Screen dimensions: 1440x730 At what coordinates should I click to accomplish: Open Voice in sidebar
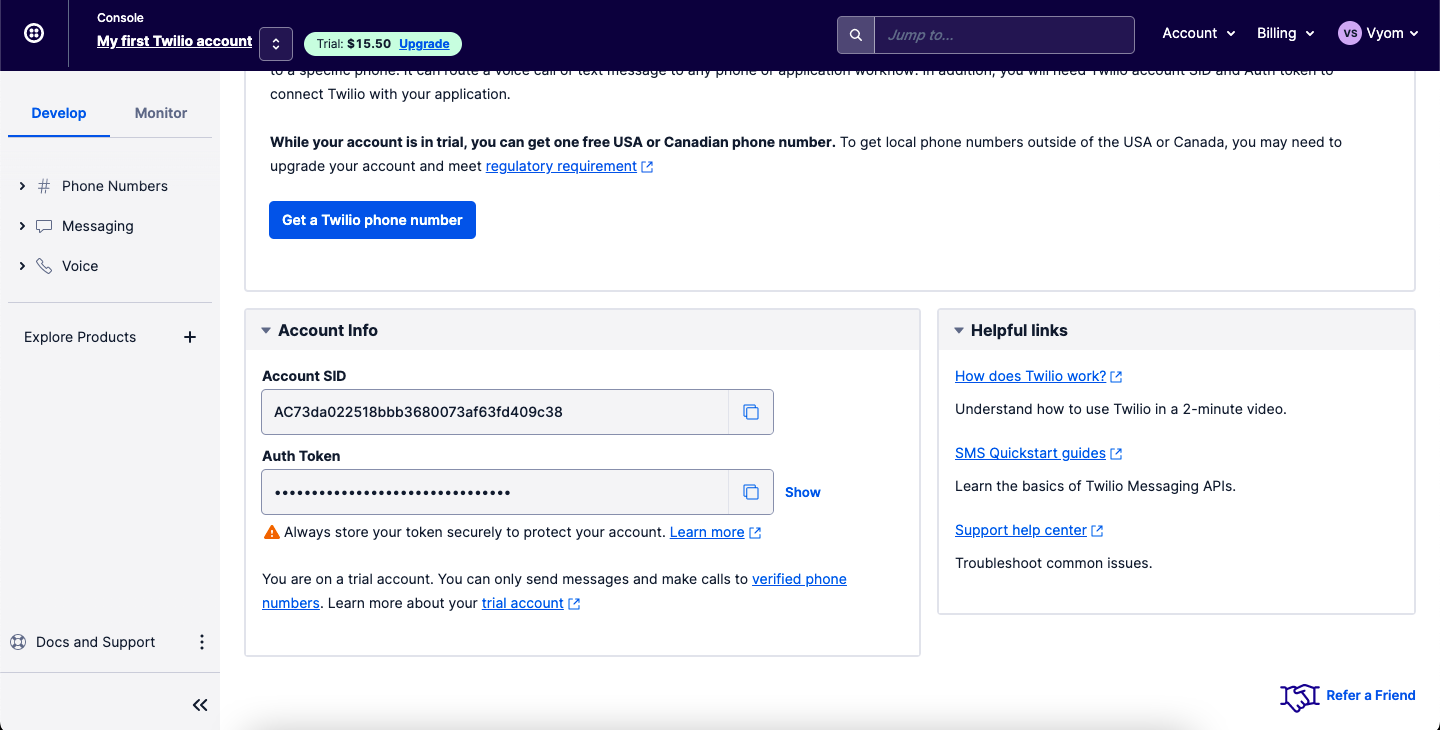click(80, 266)
